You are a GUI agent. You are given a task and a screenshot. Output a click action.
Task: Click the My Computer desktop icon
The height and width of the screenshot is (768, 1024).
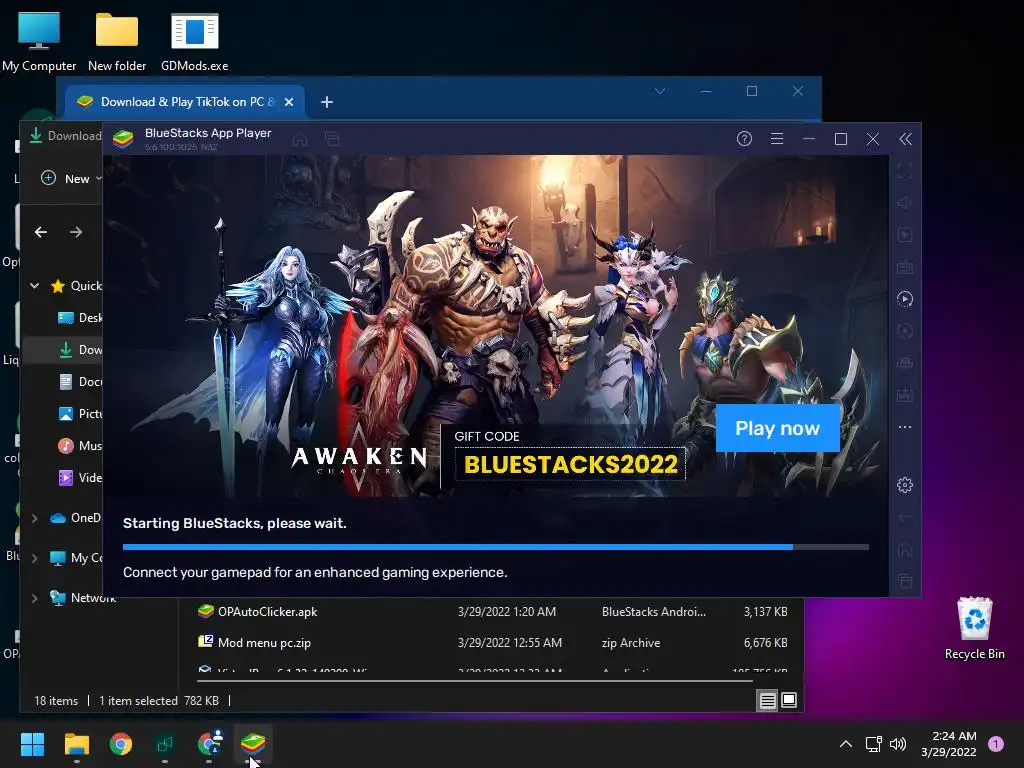pyautogui.click(x=39, y=41)
